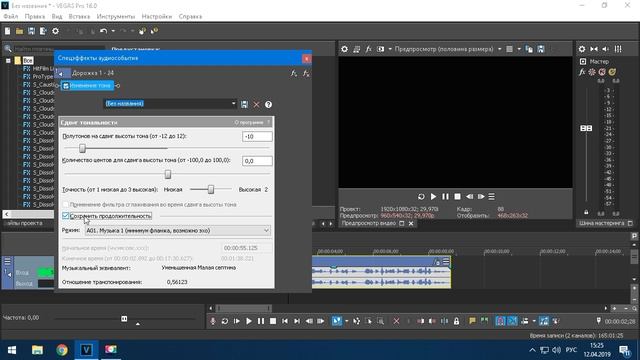
Task: Open plugin help question mark icon
Action: click(268, 104)
